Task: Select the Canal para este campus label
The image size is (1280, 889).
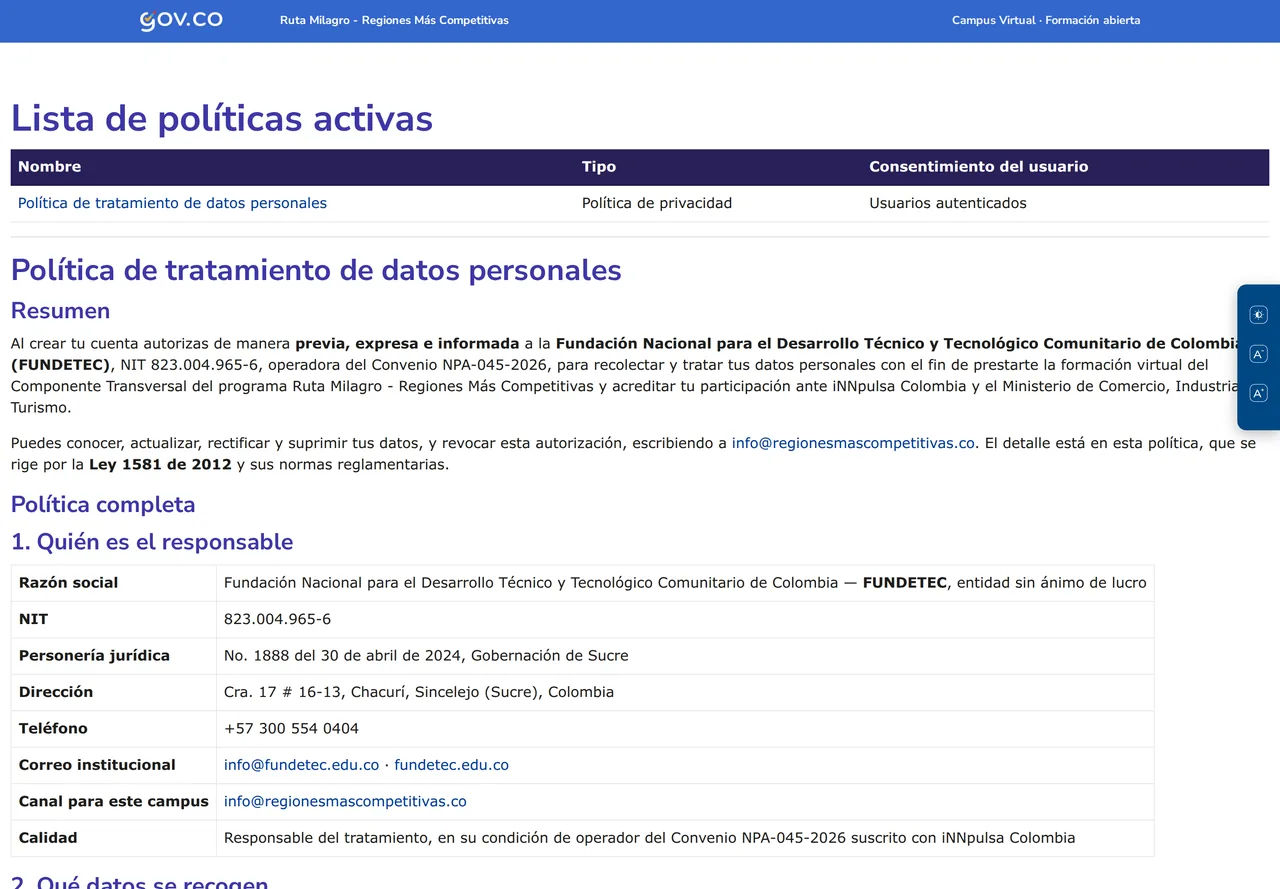Action: (x=114, y=801)
